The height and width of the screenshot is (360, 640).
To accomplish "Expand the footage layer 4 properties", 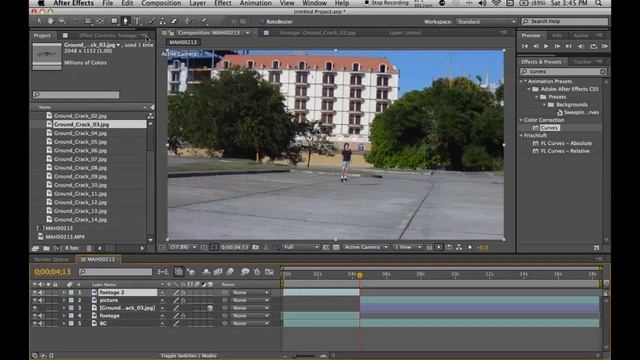I will (x=64, y=316).
